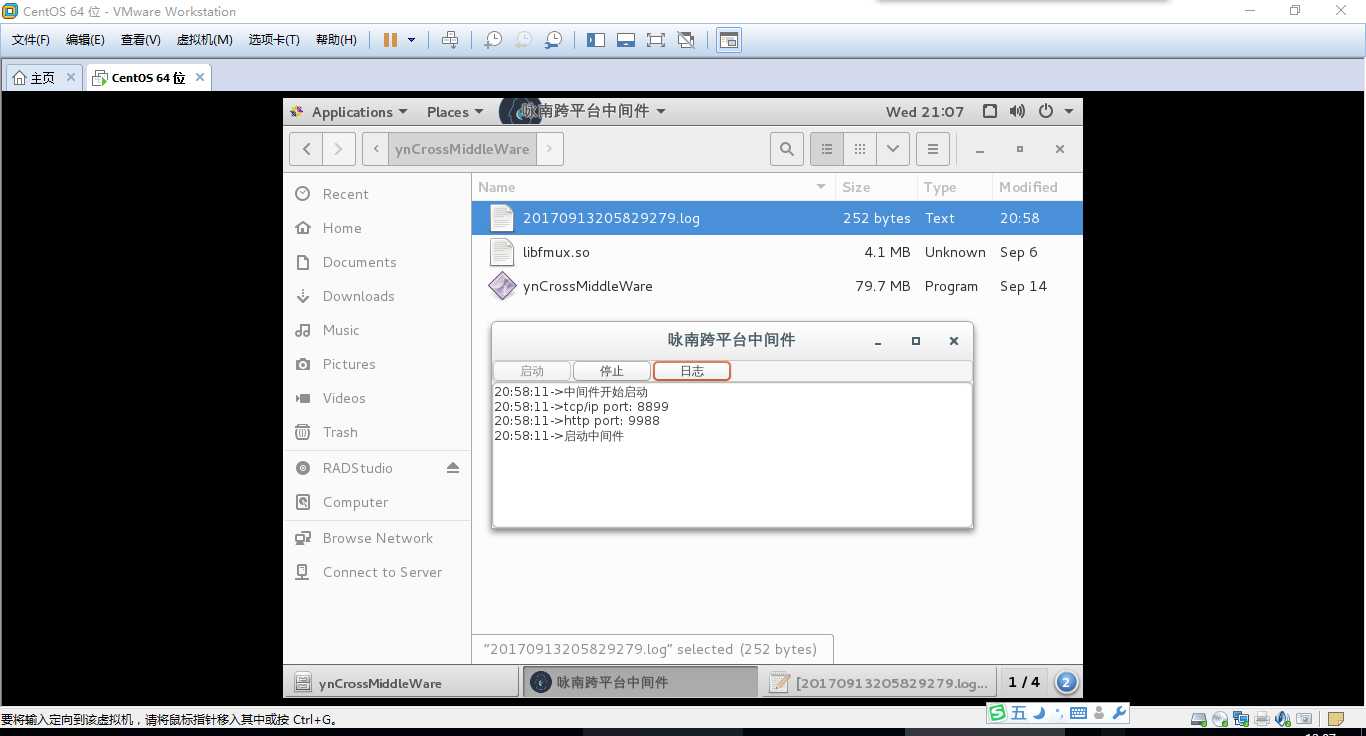This screenshot has width=1366, height=736.
Task: Open the 编辑(E) menu
Action: [85, 40]
